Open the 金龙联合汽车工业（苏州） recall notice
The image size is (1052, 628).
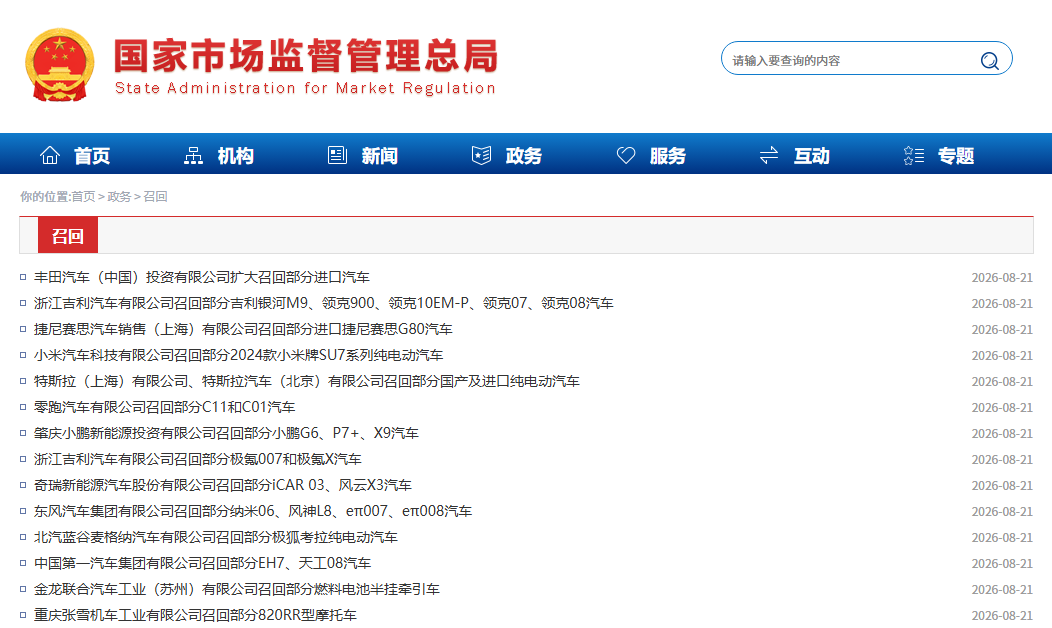pyautogui.click(x=237, y=590)
